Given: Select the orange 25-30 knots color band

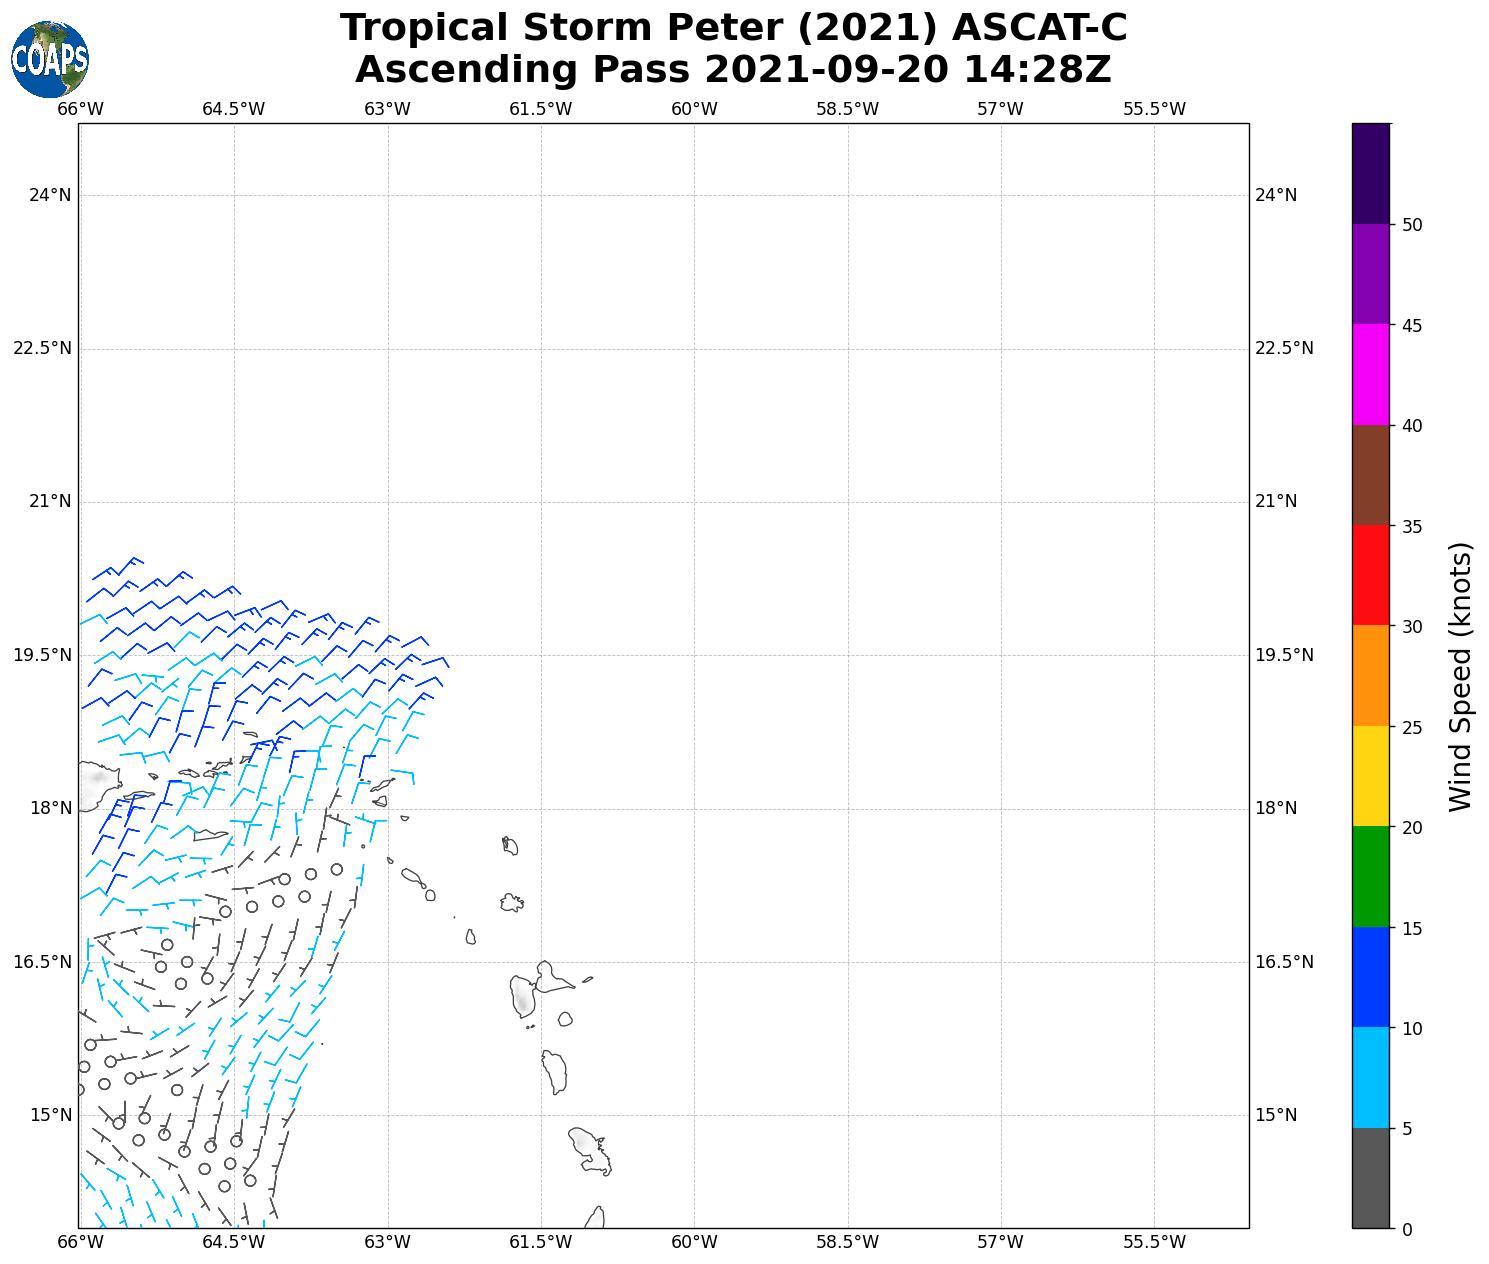Looking at the screenshot, I should [x=1370, y=675].
